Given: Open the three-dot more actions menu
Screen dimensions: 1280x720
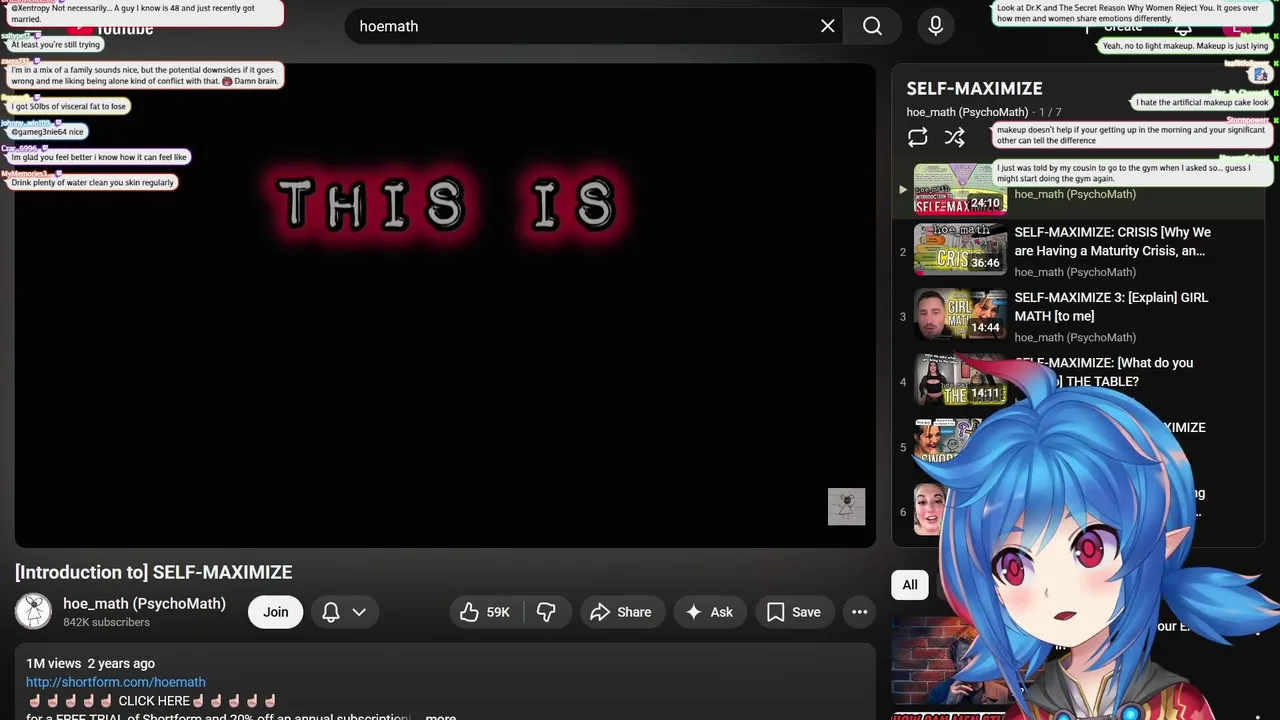Looking at the screenshot, I should tap(859, 612).
